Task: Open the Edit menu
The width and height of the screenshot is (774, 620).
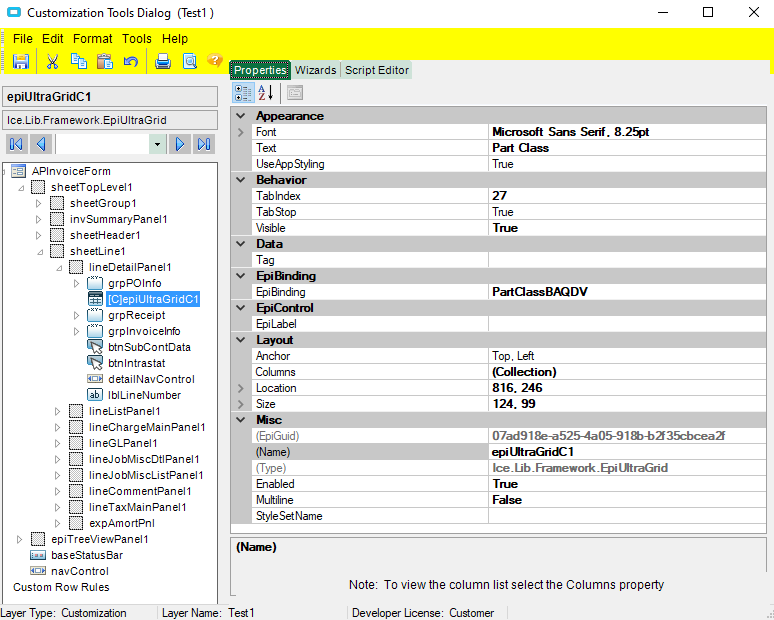Action: pyautogui.click(x=53, y=39)
